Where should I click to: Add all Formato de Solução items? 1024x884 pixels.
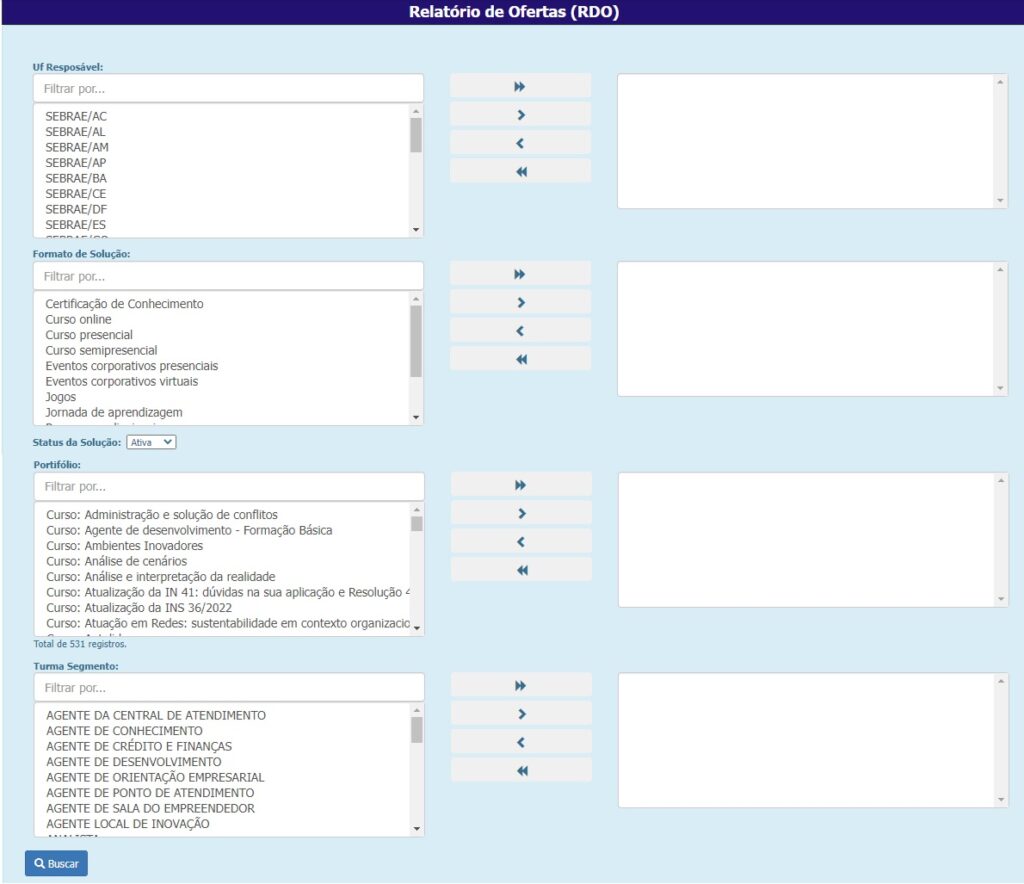(x=520, y=275)
